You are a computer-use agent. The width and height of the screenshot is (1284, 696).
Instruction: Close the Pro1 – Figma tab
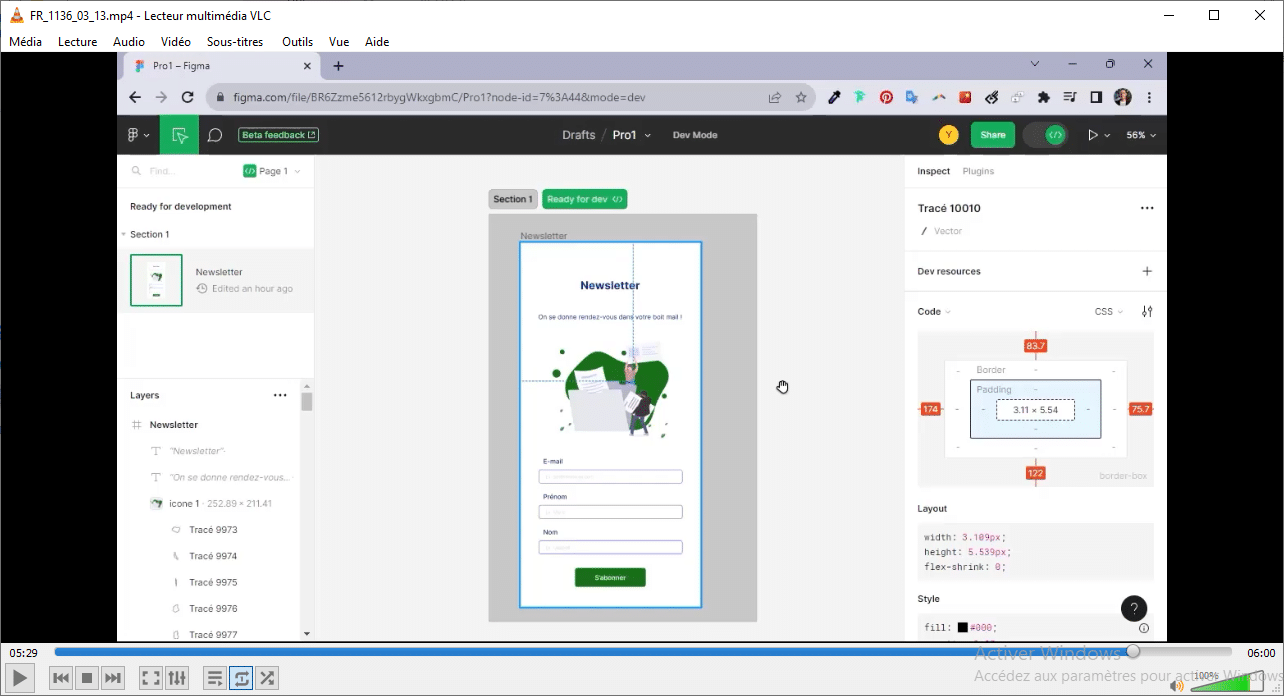point(308,66)
